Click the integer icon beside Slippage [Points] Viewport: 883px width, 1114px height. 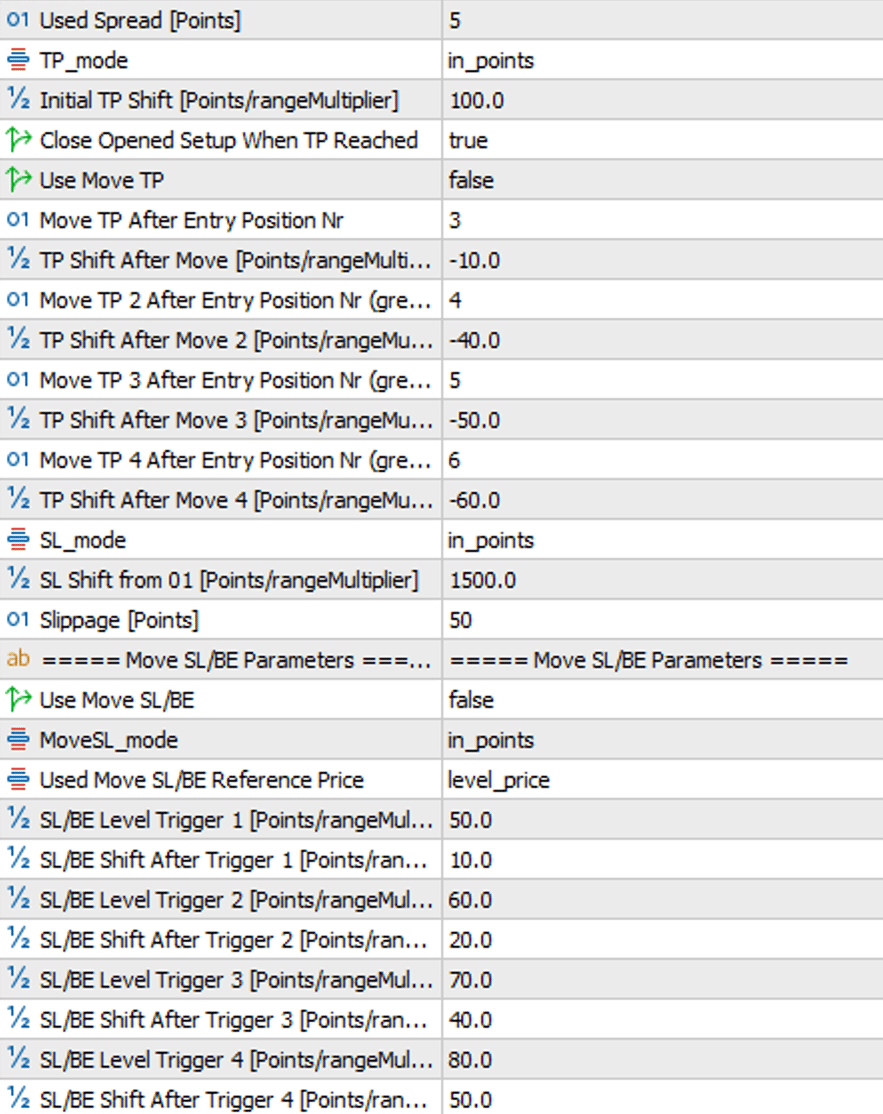click(18, 620)
